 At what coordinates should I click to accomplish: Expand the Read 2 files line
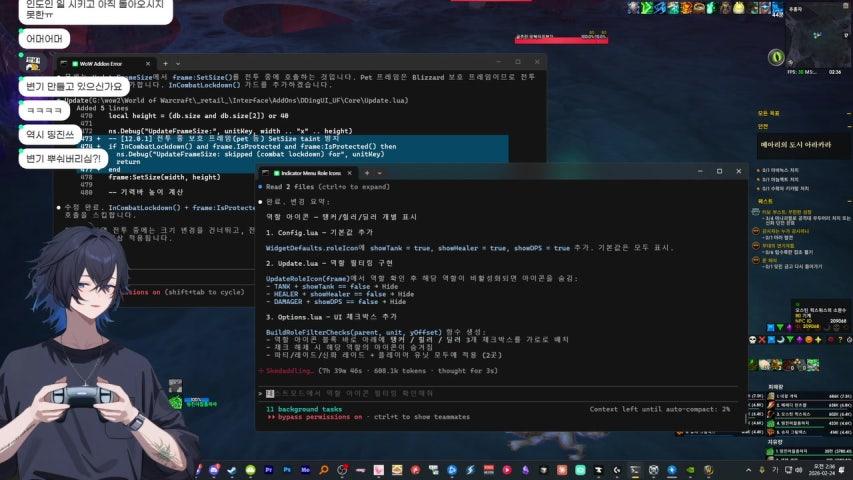pos(327,187)
